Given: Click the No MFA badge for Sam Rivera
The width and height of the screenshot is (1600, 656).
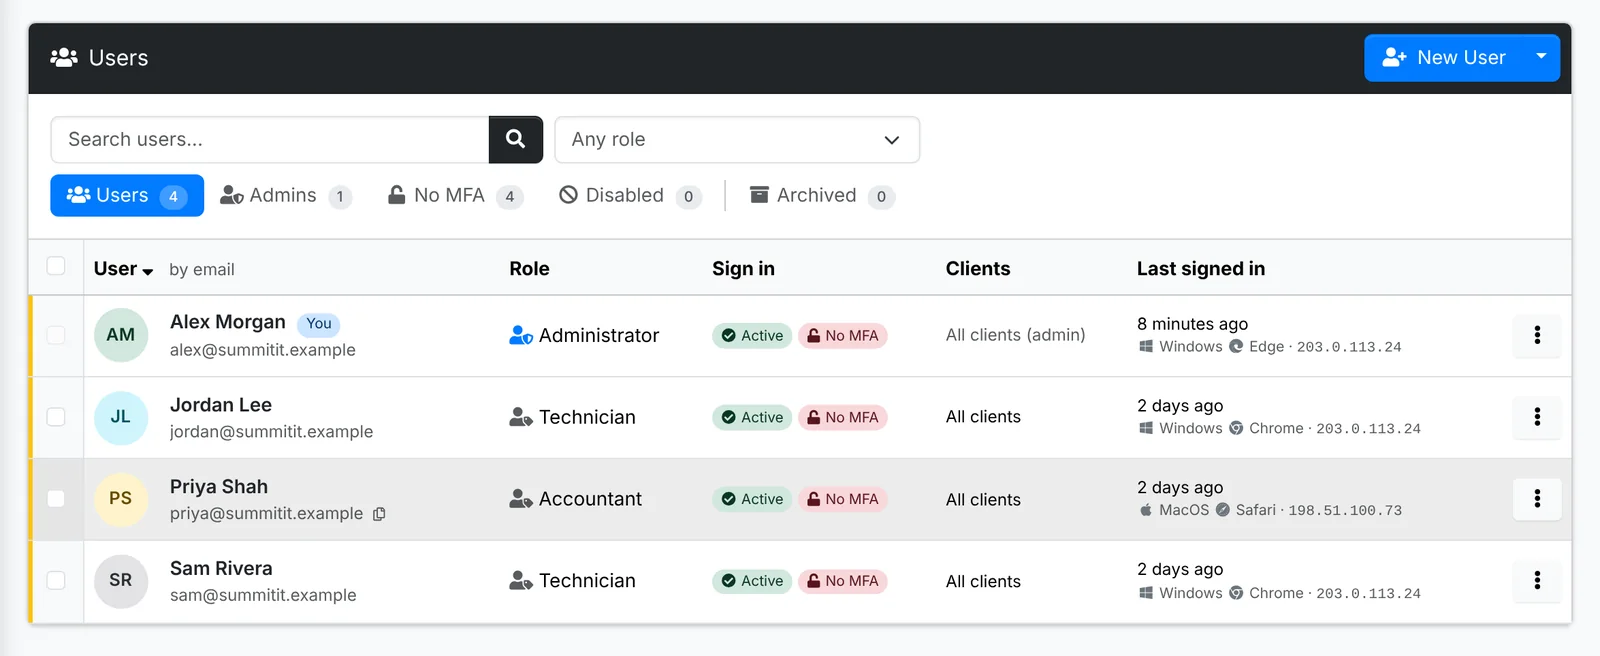Looking at the screenshot, I should click(x=842, y=581).
